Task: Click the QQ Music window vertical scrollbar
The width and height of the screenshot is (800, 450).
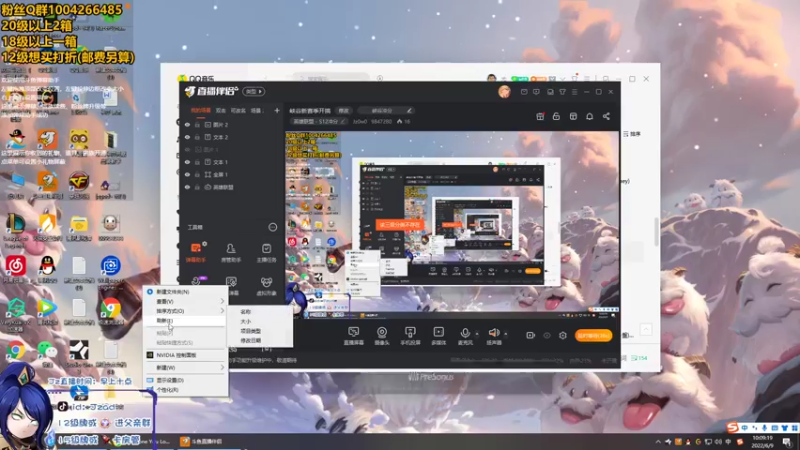Action: (656, 231)
